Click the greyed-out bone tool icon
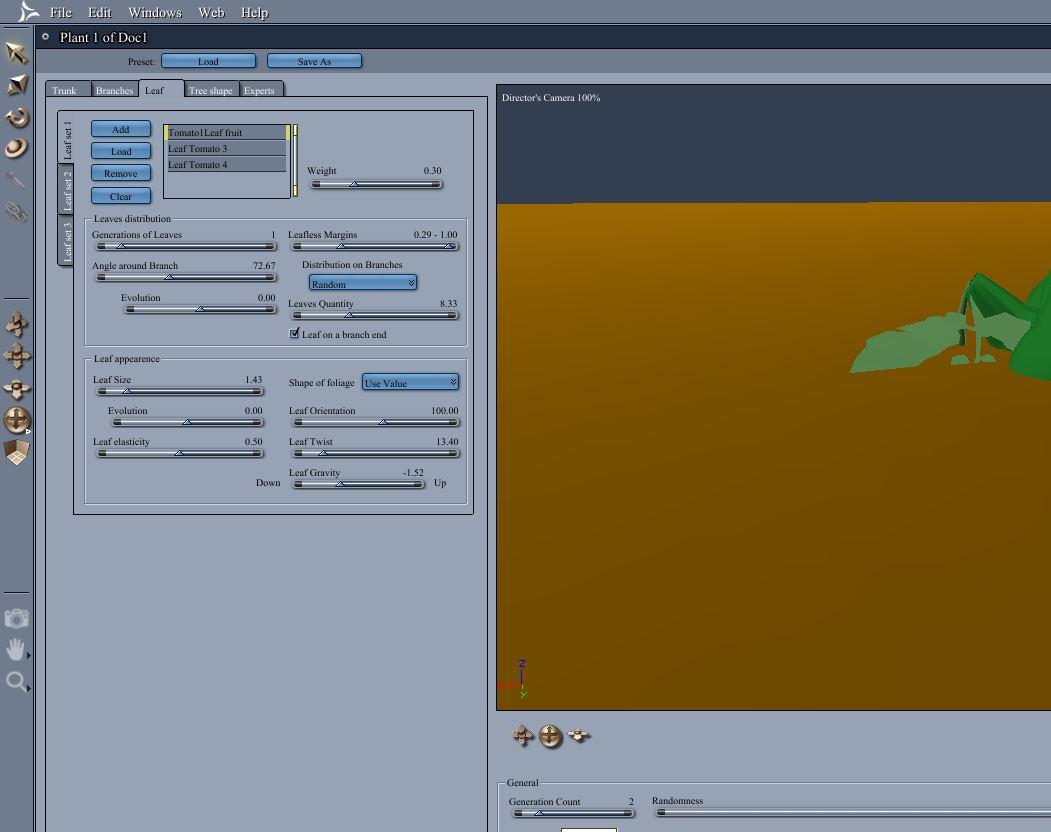 pos(16,180)
